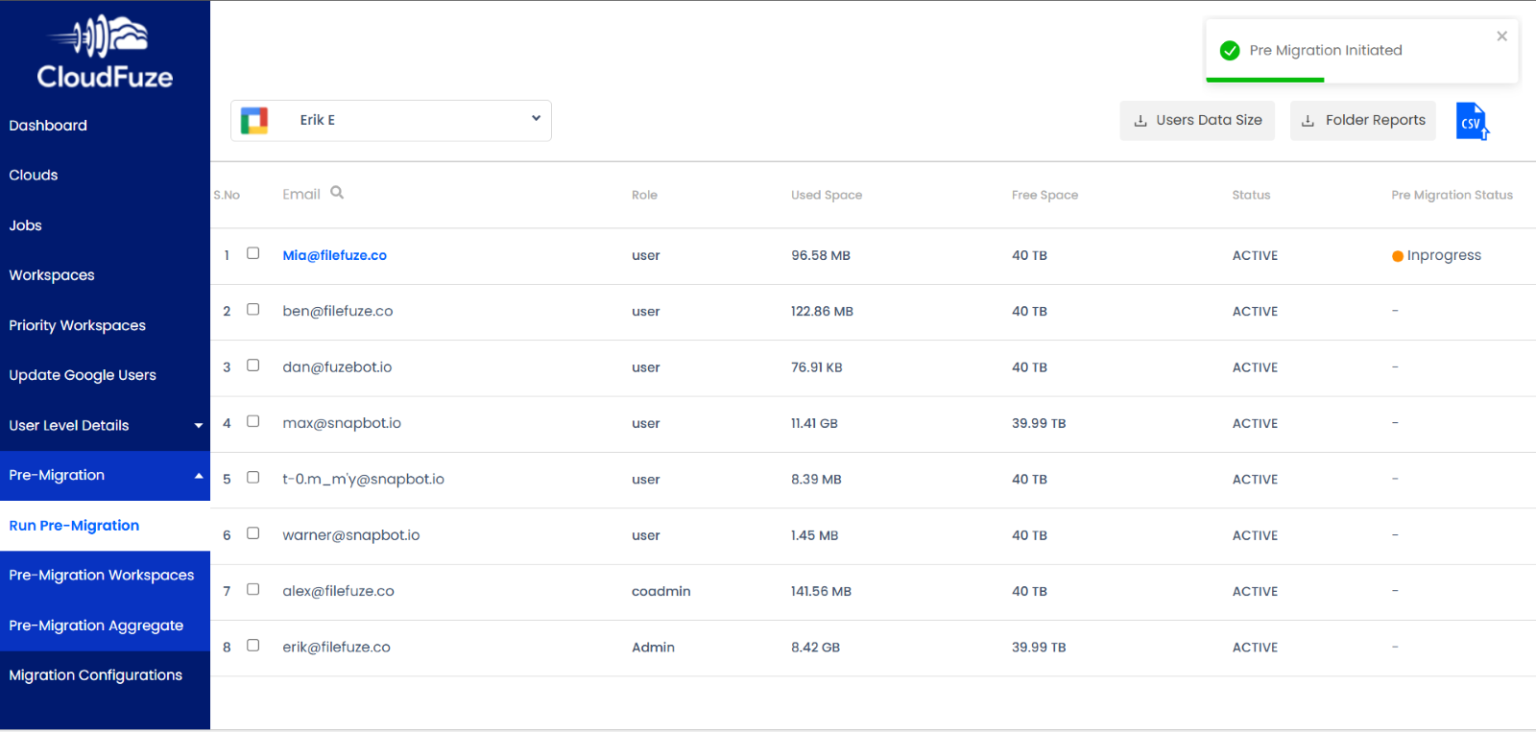Viewport: 1536px width, 732px height.
Task: Click the download icon on Users Data Size
Action: click(1141, 120)
